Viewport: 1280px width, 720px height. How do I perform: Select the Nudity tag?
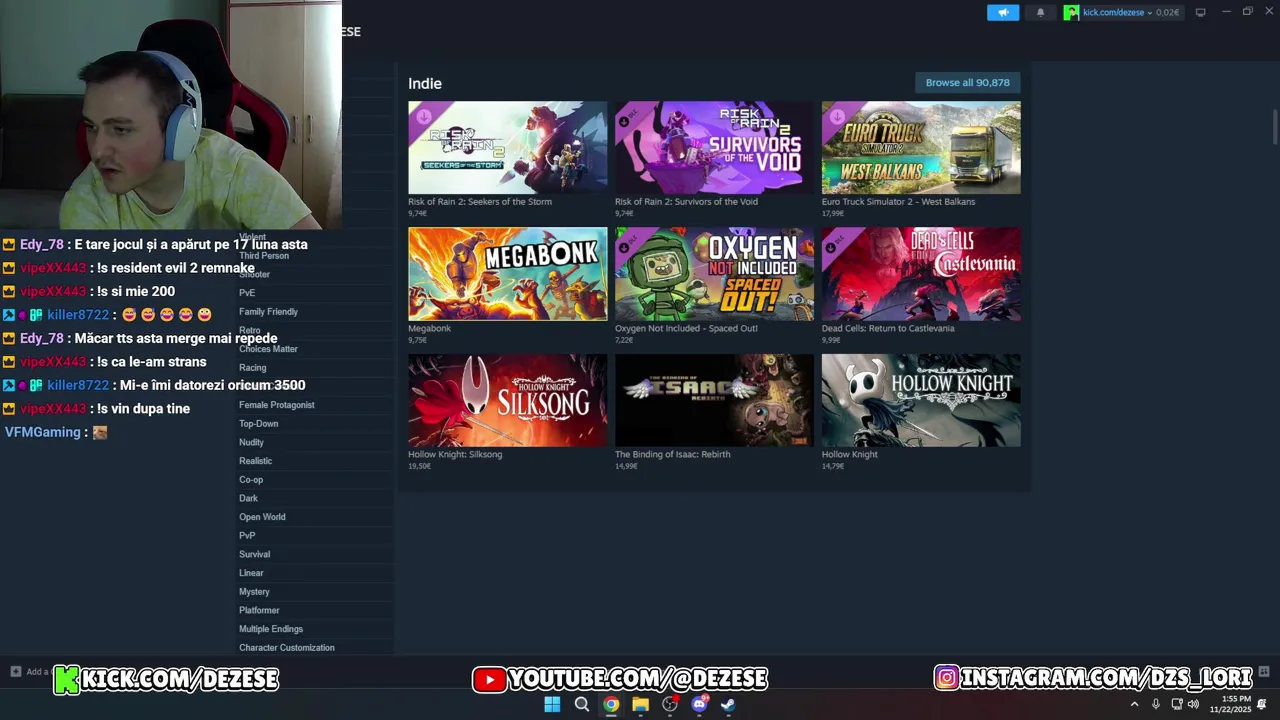coord(251,442)
